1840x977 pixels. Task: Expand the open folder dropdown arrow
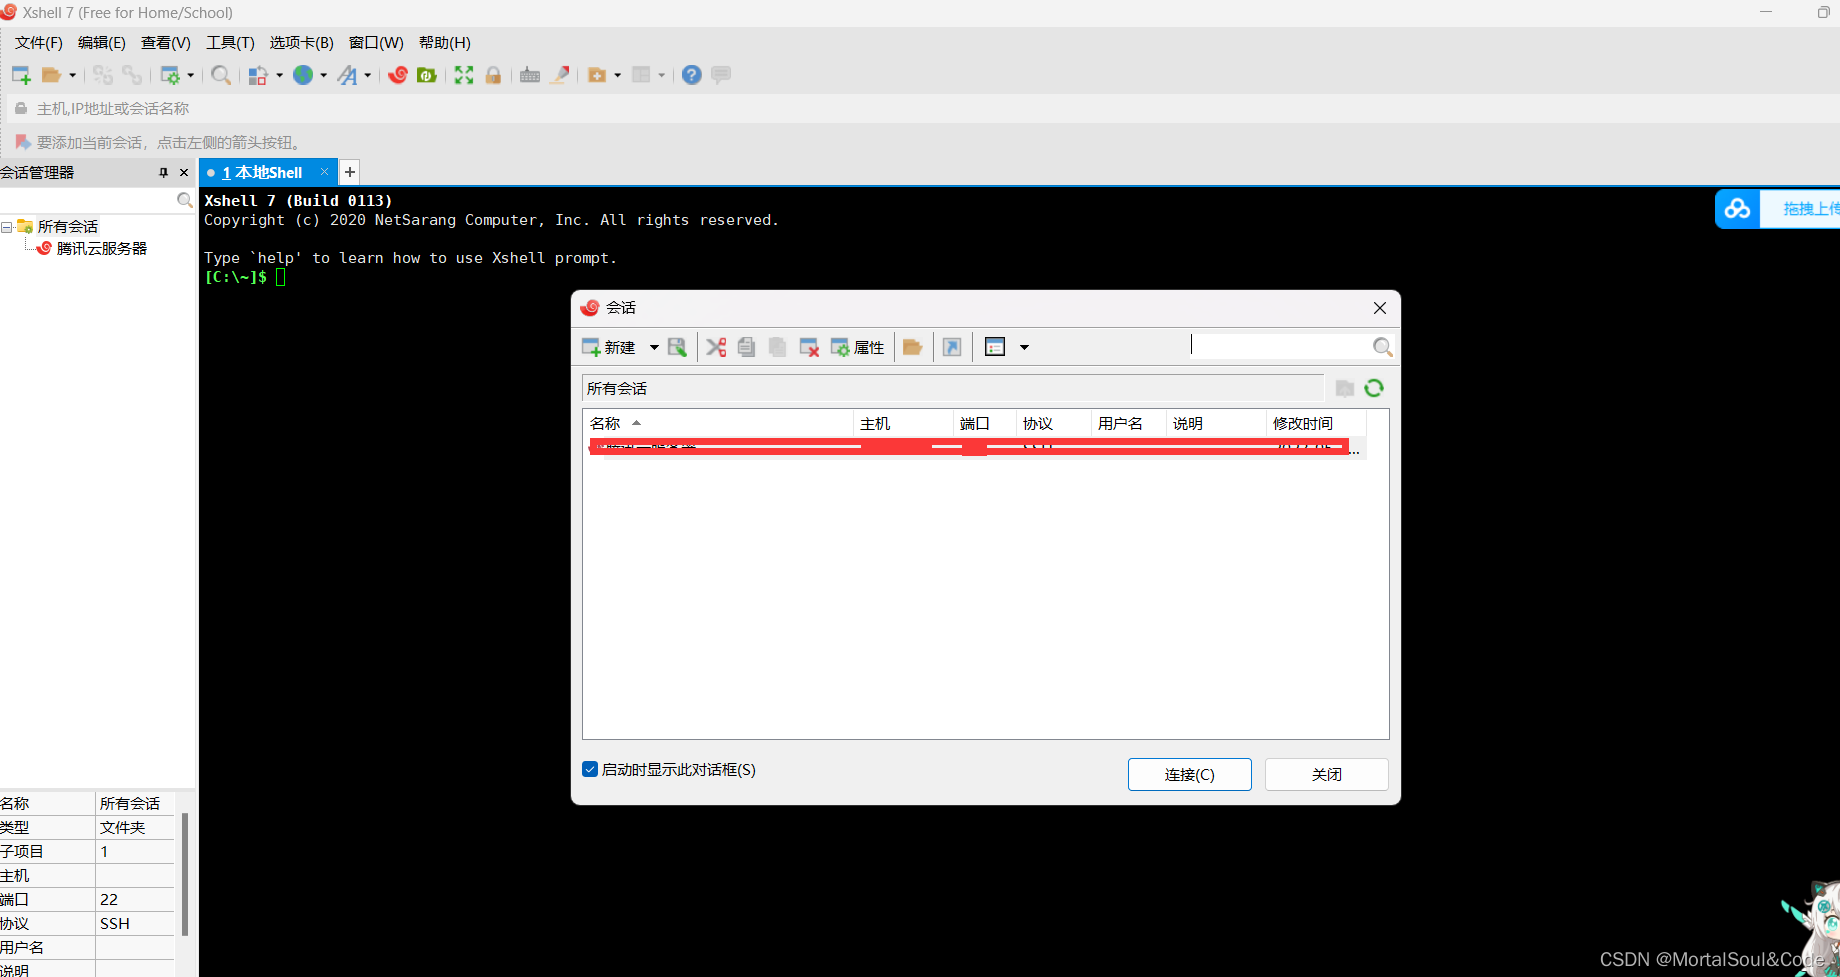(72, 75)
